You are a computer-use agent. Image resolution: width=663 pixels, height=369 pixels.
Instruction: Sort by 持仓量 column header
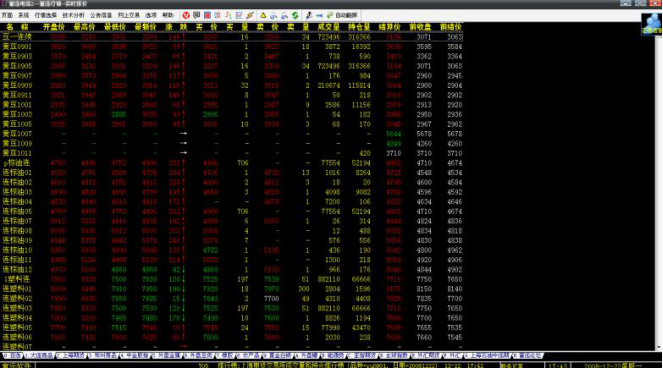click(x=359, y=27)
